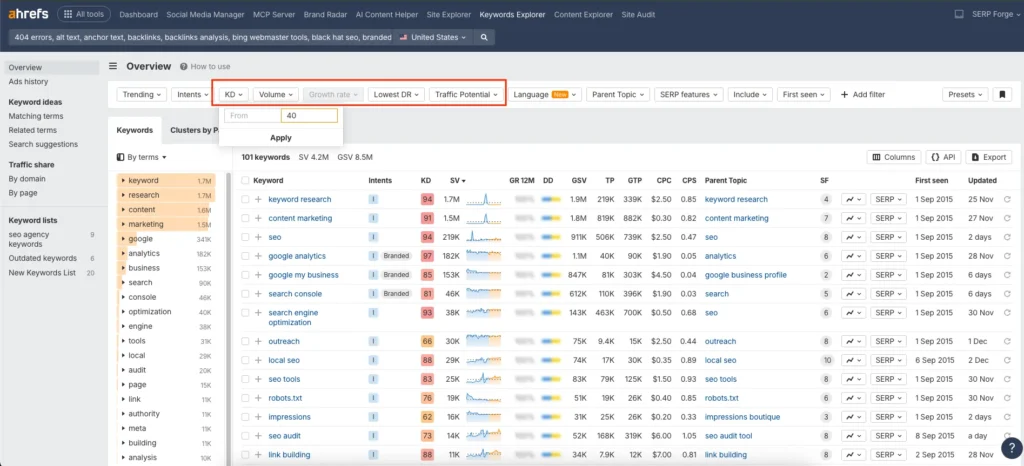Open the How to use help link

coord(205,67)
